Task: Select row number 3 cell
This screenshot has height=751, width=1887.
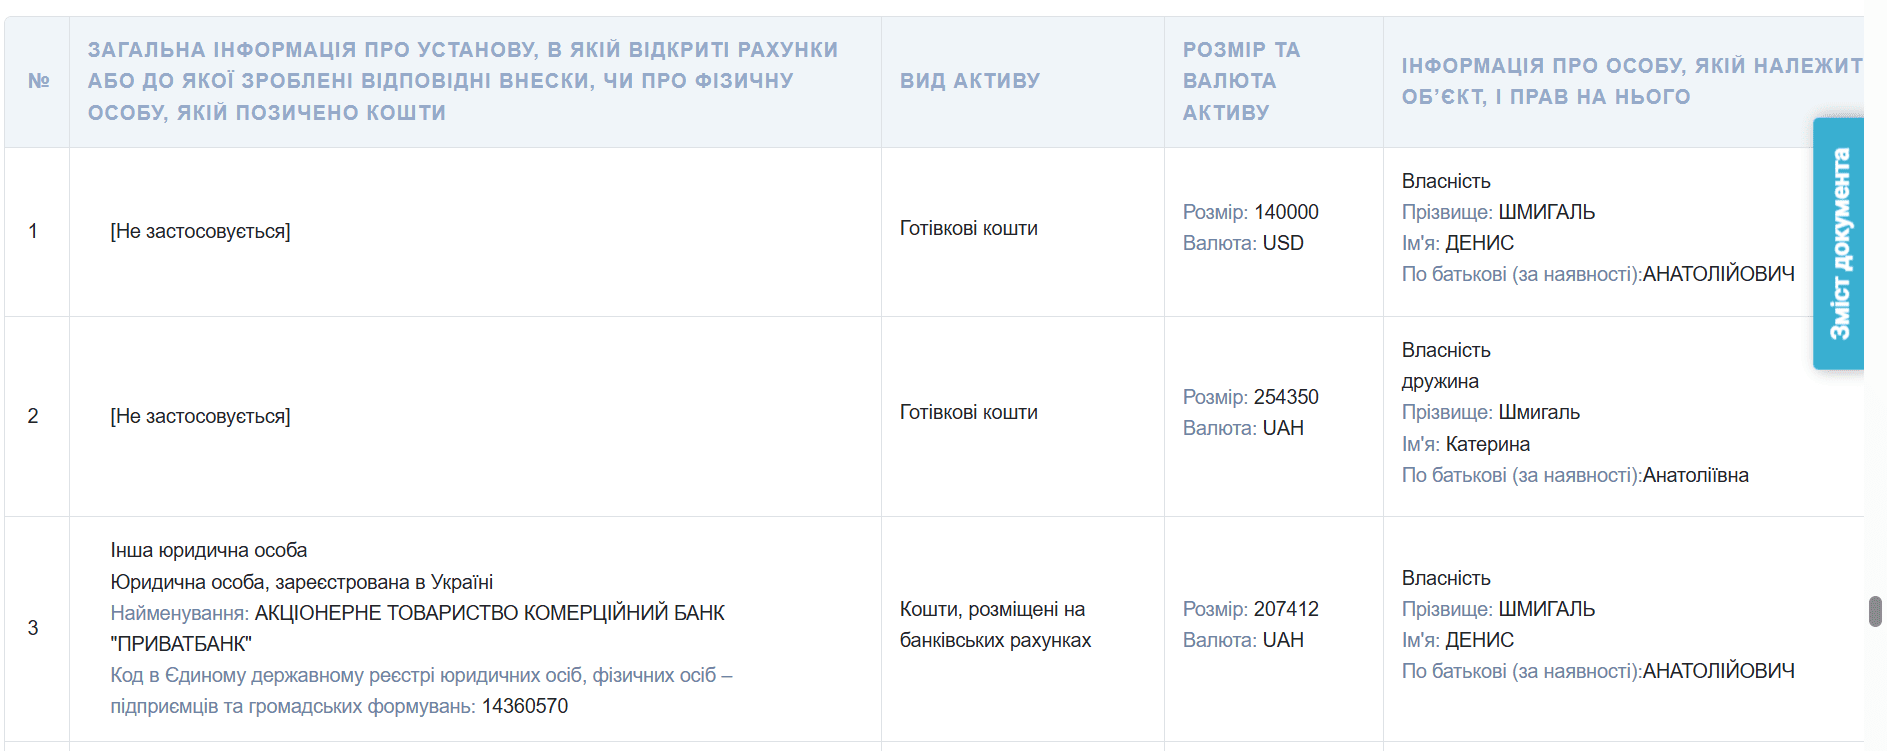Action: tap(33, 628)
